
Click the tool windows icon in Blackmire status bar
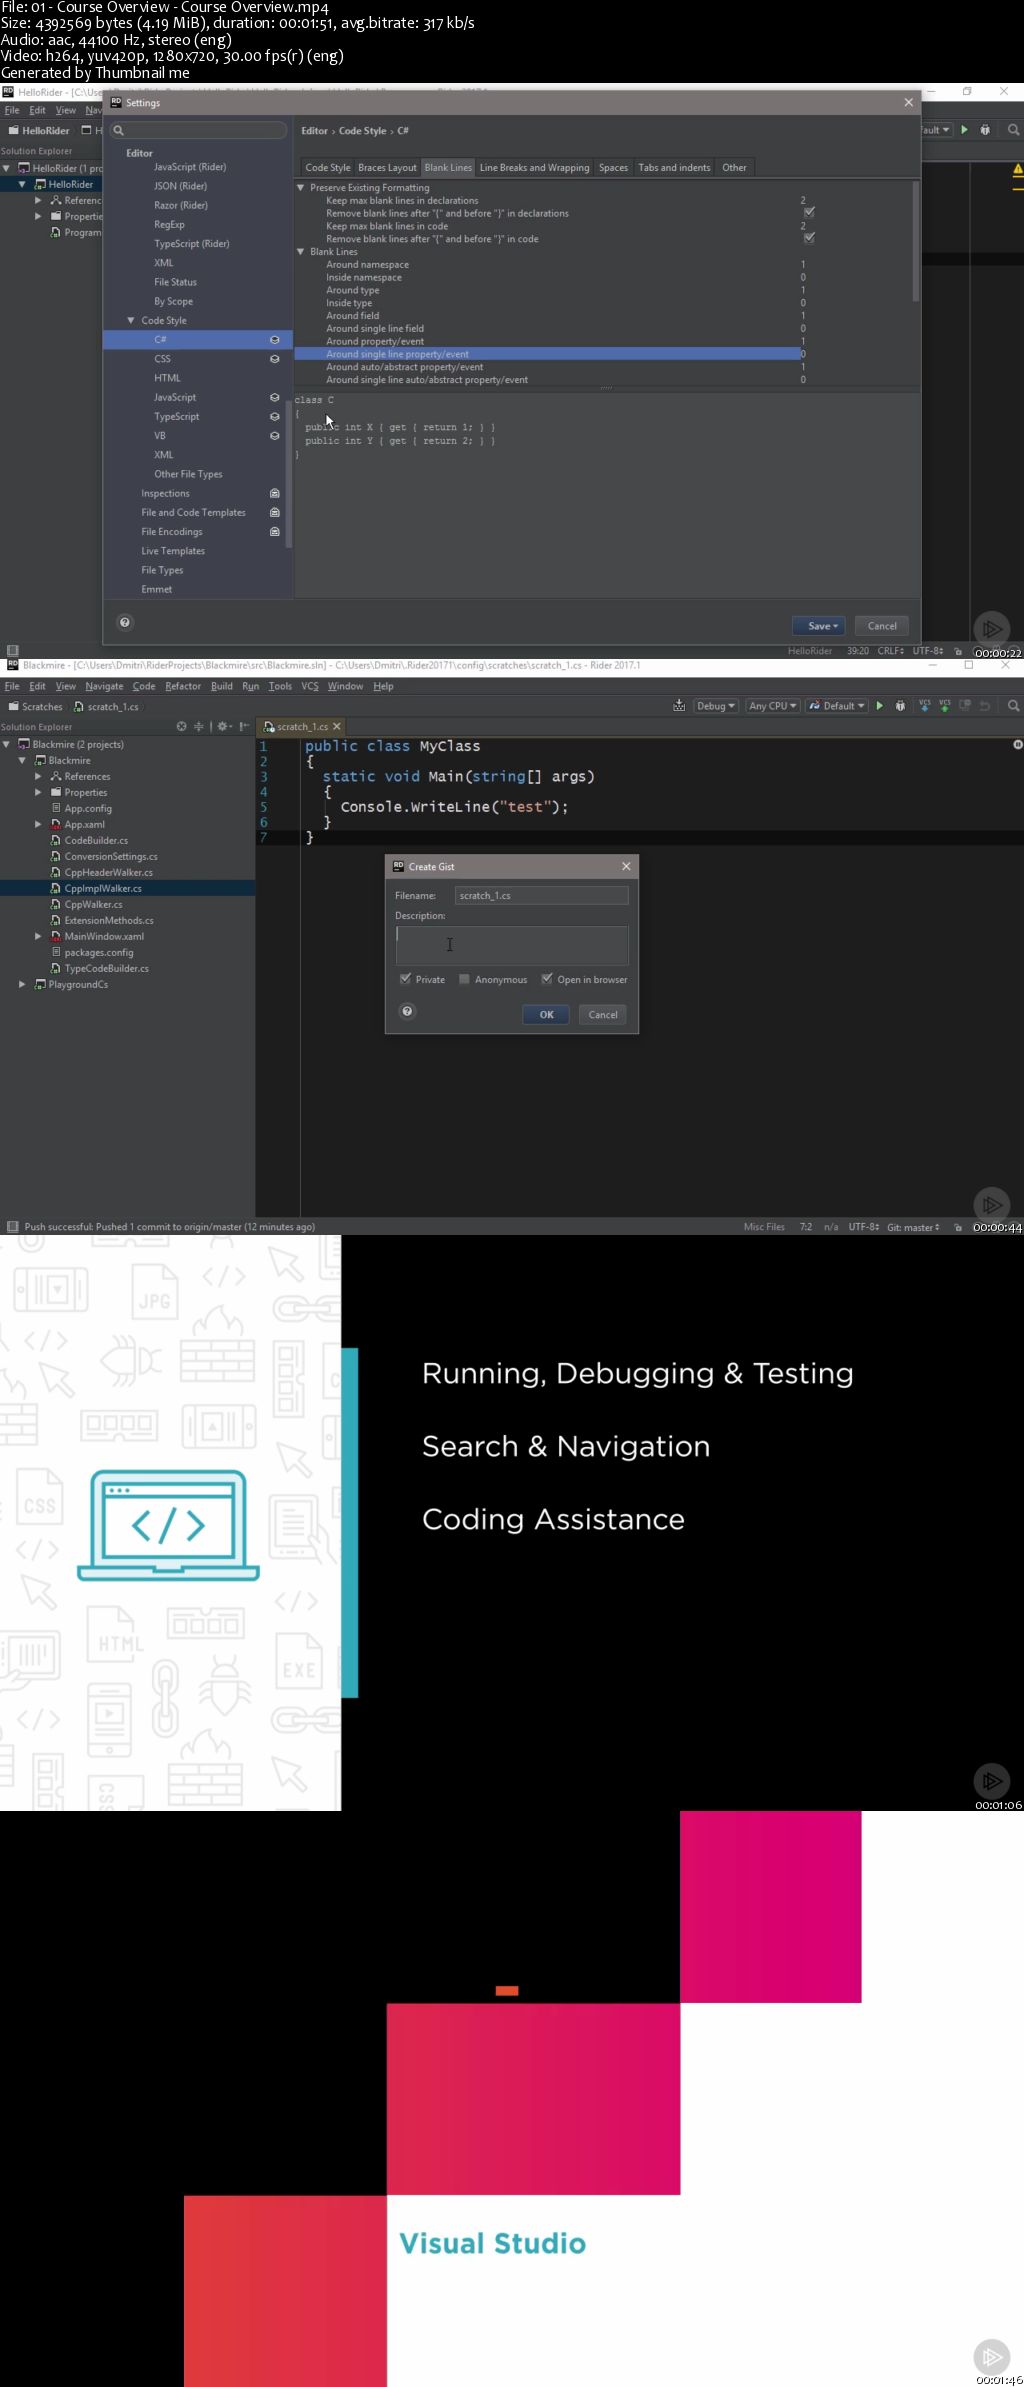[x=12, y=1227]
